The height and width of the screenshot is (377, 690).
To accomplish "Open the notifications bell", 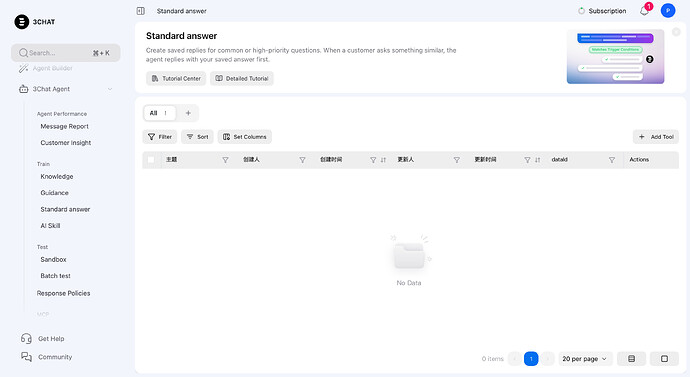I will [644, 11].
